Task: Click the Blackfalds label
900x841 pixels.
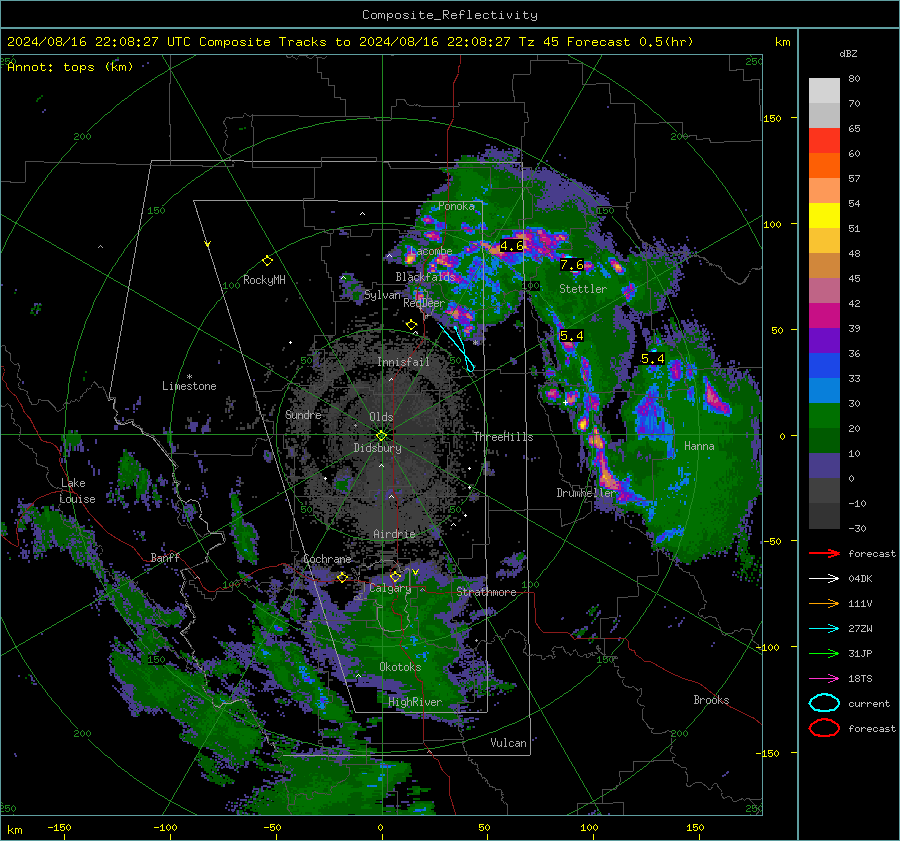Action: click(x=425, y=277)
